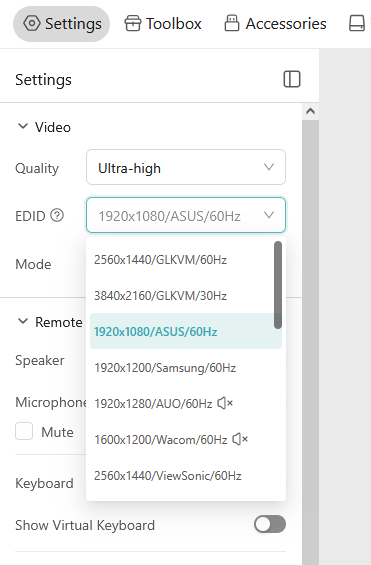This screenshot has height=565, width=371.
Task: Click the settings panel vertical scrollbar
Action: click(x=310, y=342)
